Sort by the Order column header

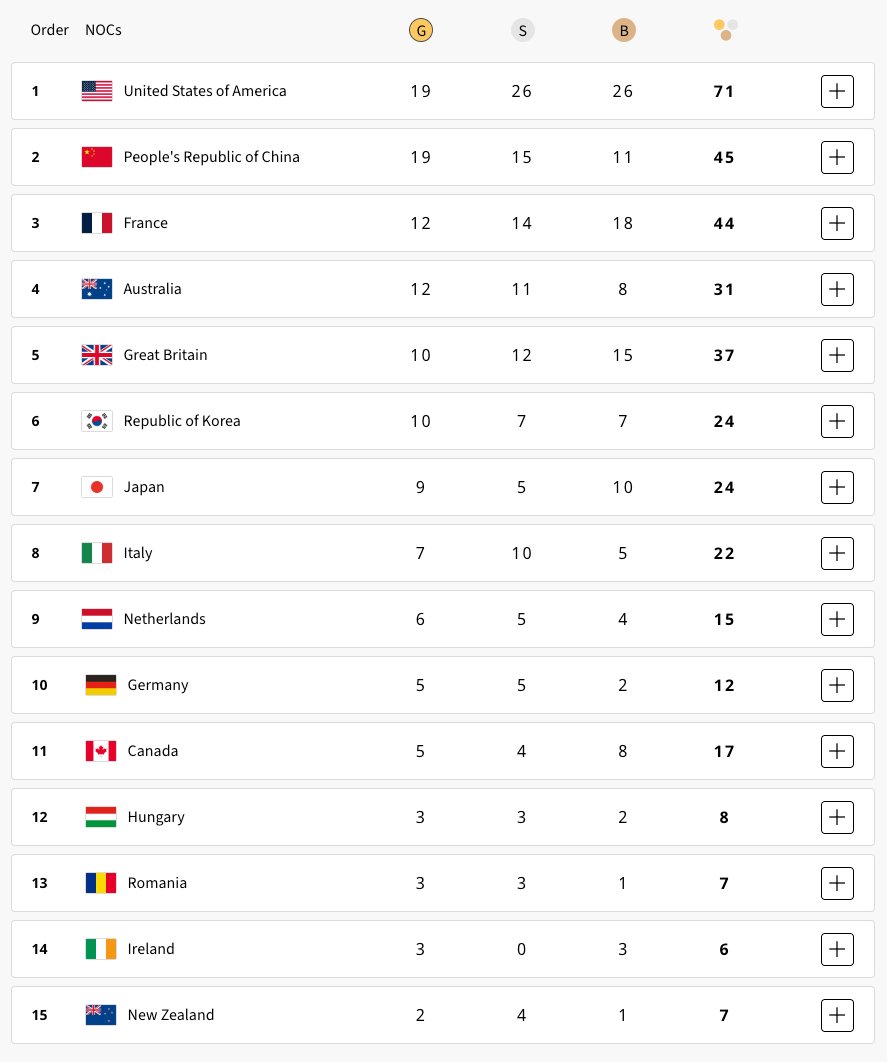(50, 30)
